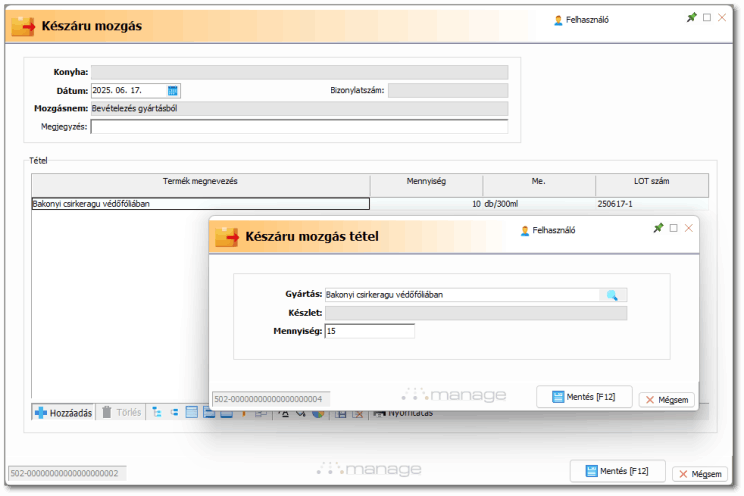Pin the main Készáru mozgás window
Image resolution: width=744 pixels, height=496 pixels.
pos(692,18)
